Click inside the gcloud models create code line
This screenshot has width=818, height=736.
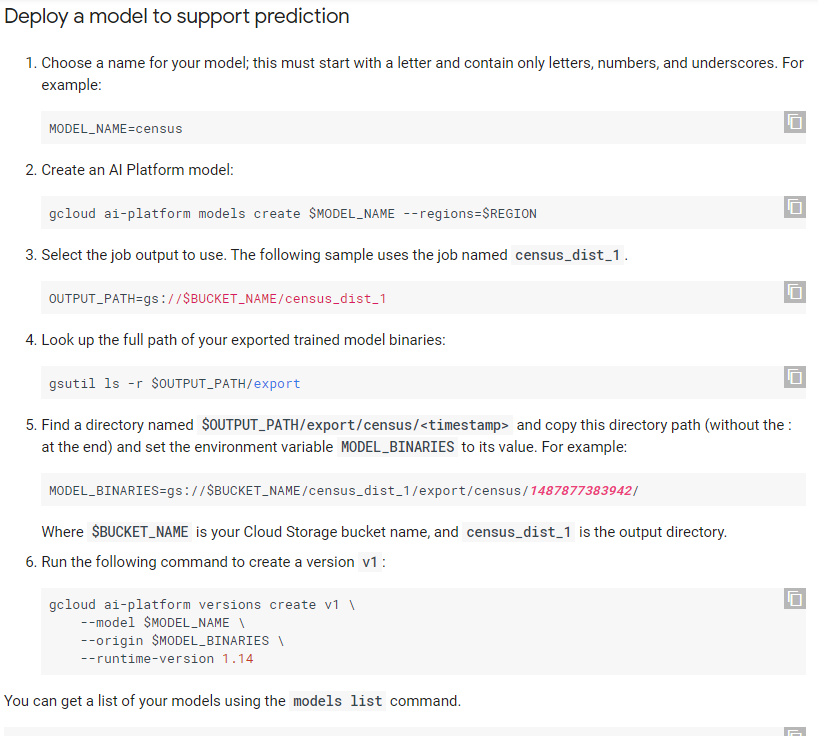(292, 214)
